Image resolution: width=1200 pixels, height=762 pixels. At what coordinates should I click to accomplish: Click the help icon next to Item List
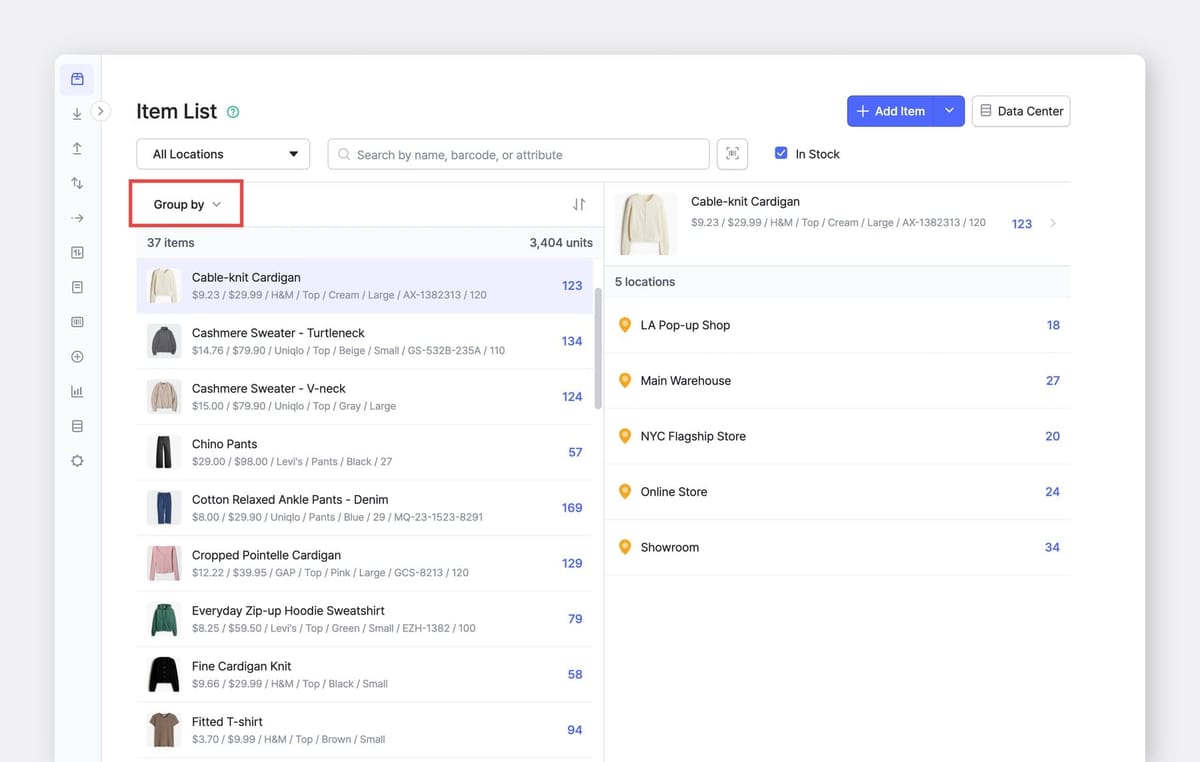tap(233, 112)
